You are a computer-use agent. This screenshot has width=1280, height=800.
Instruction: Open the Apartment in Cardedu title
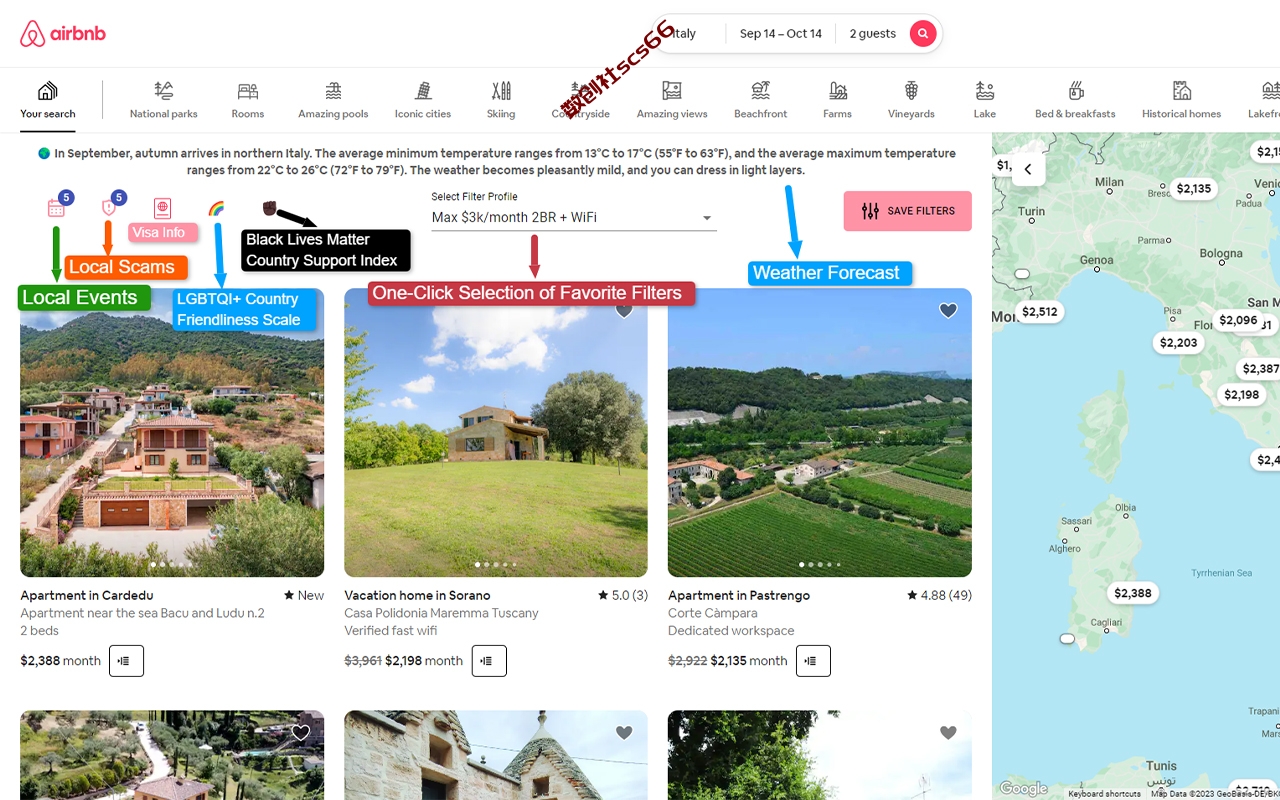[87, 595]
